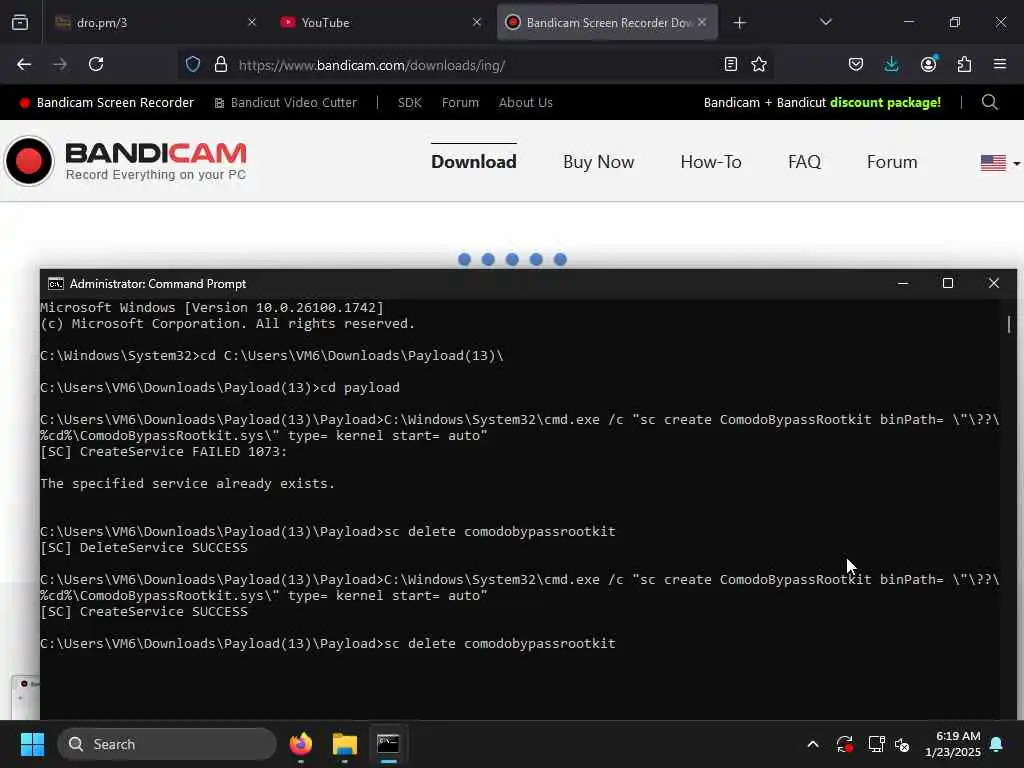The image size is (1024, 768).
Task: Click "The specified service already exists." text
Action: (187, 483)
